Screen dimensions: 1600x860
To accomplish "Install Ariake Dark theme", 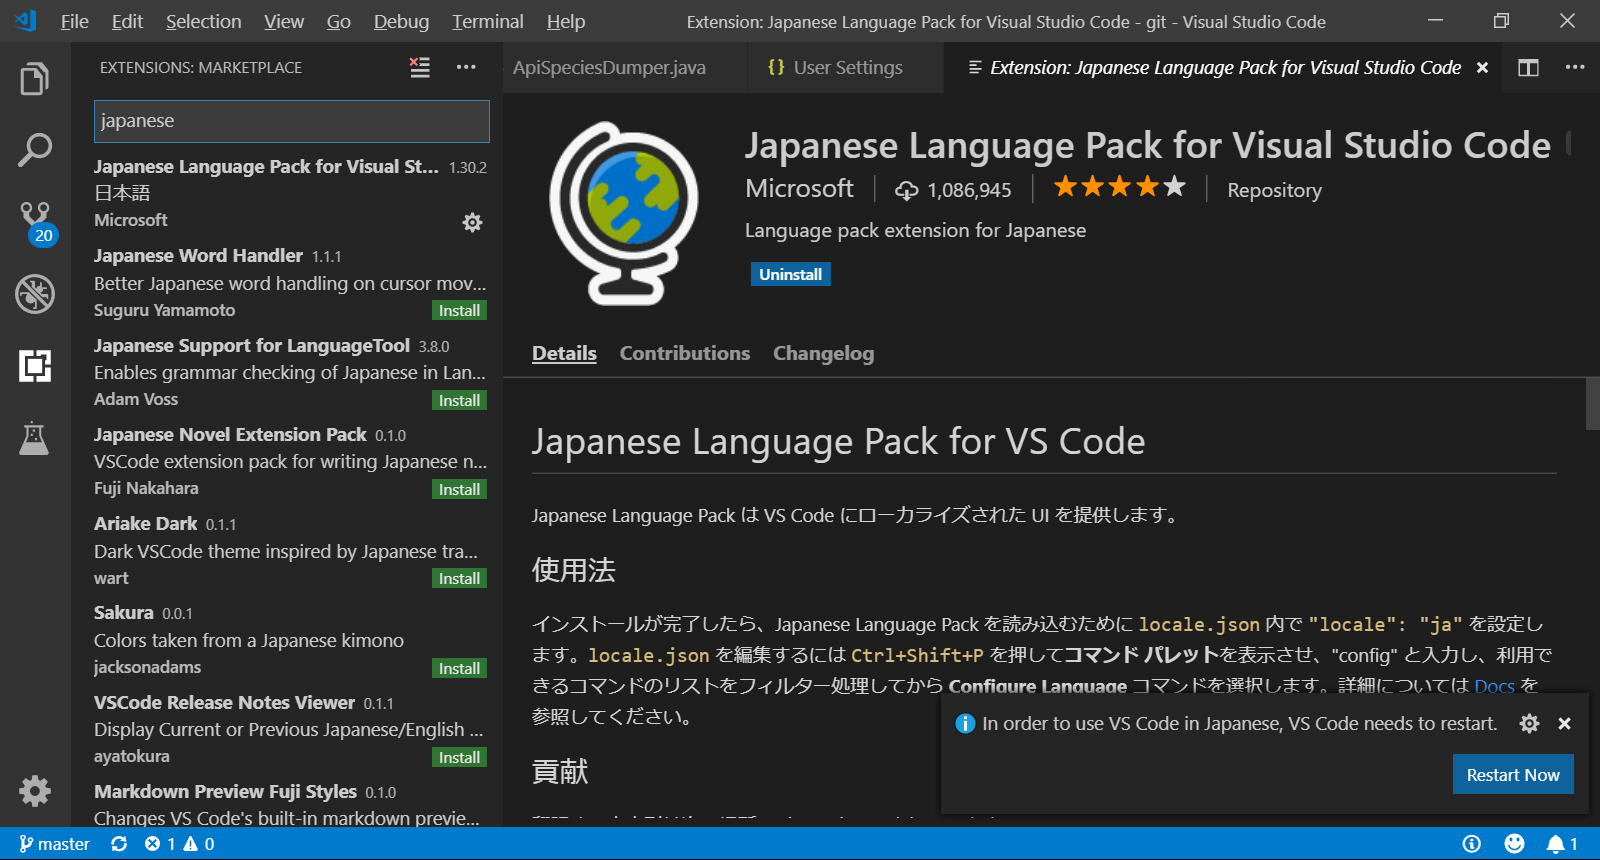I will click(x=459, y=578).
